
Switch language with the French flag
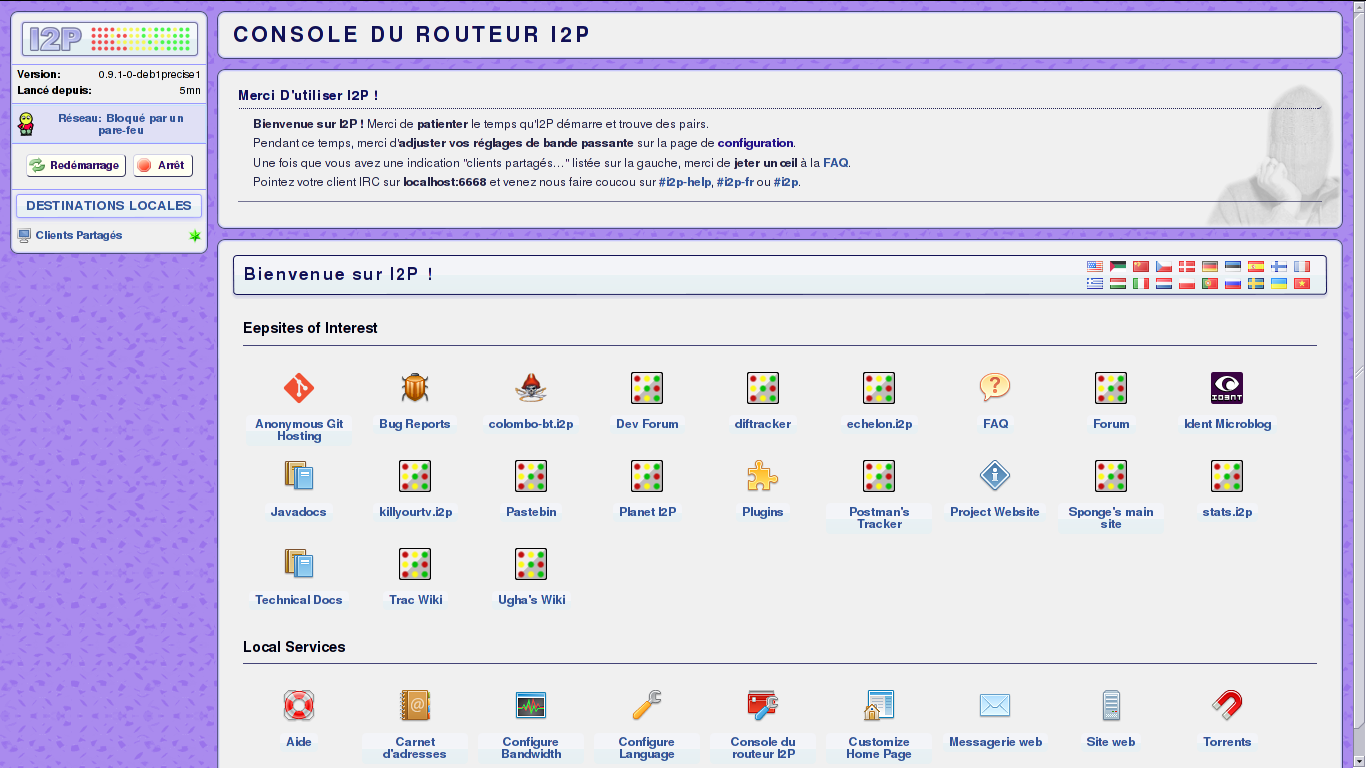1302,266
